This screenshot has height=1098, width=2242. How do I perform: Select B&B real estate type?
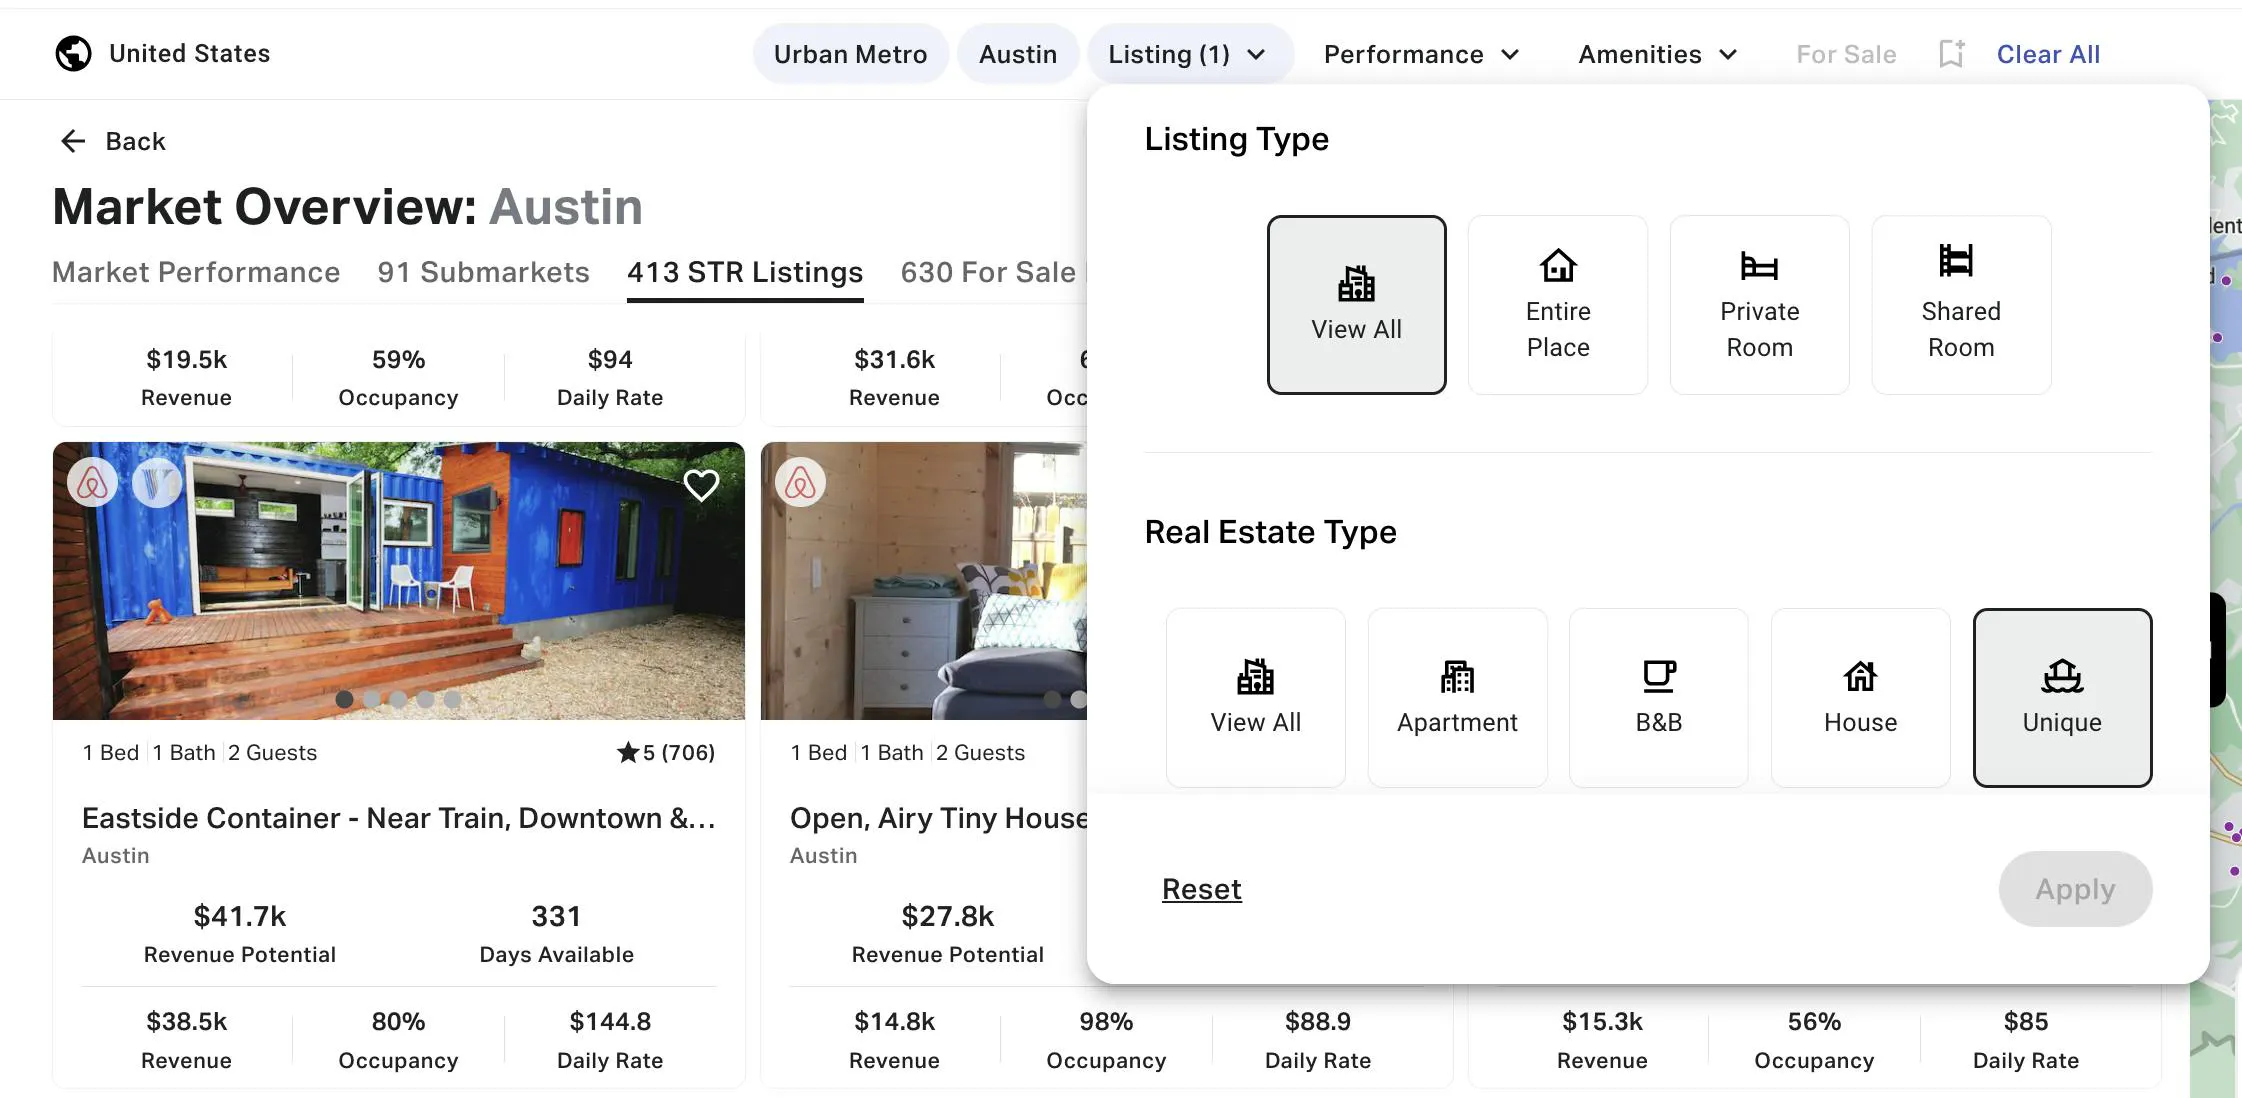click(1659, 697)
